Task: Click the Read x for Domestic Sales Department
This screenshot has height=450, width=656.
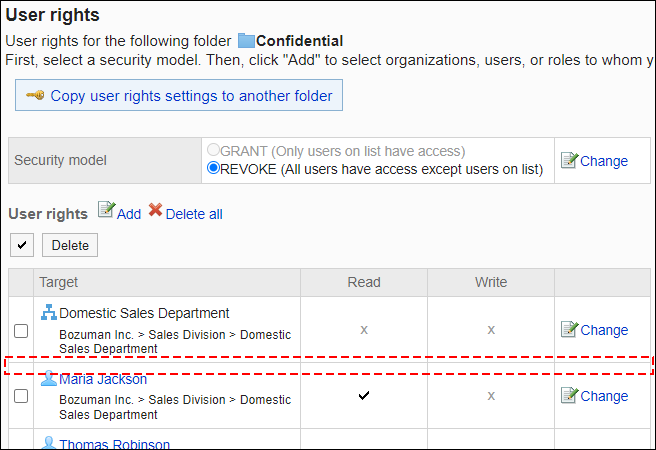Action: (364, 330)
